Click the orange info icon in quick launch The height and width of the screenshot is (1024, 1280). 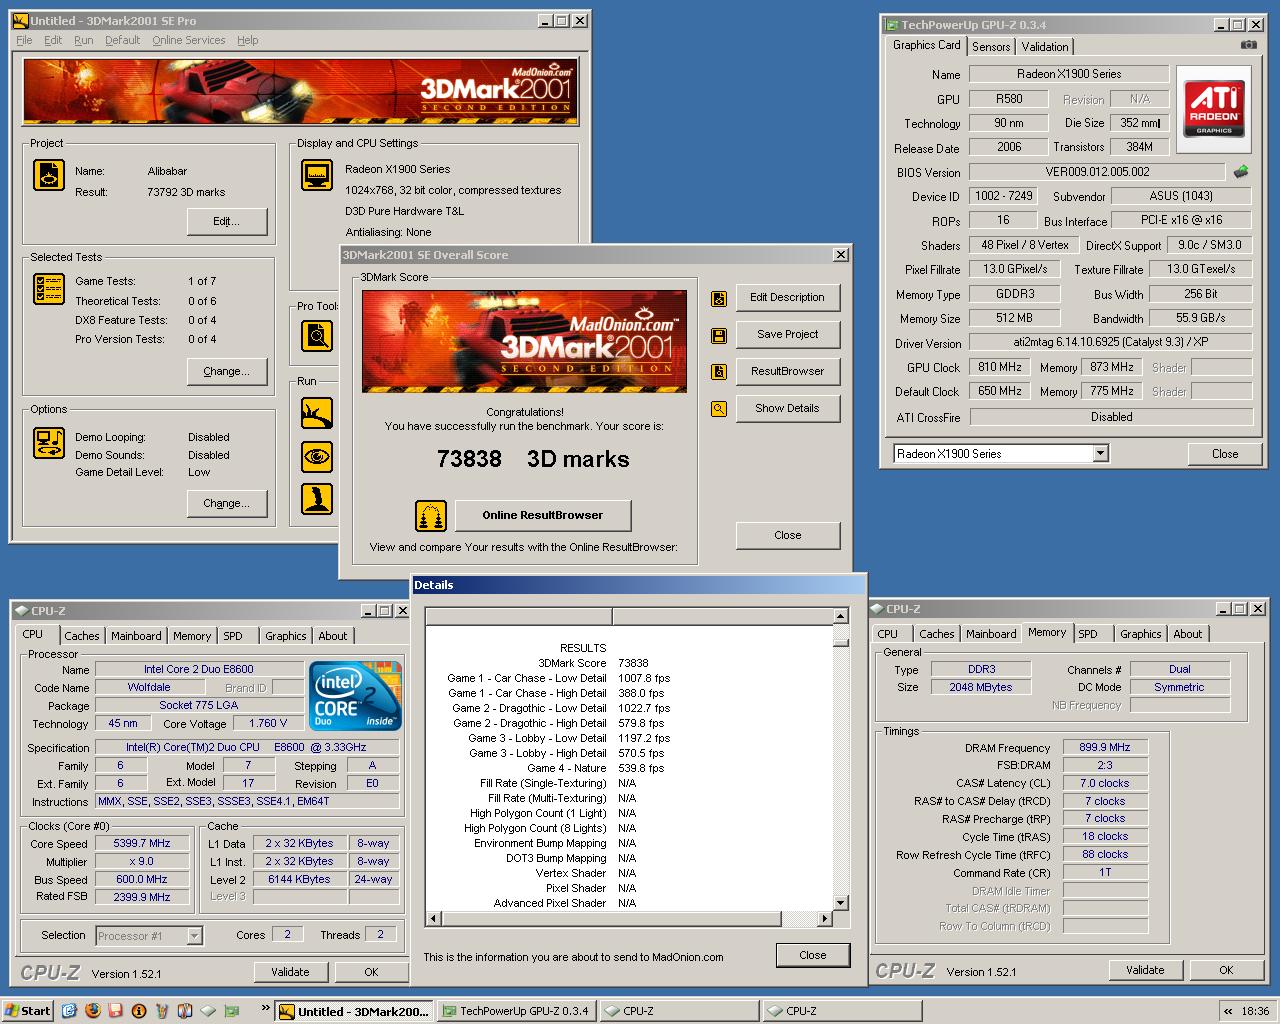[x=139, y=1011]
